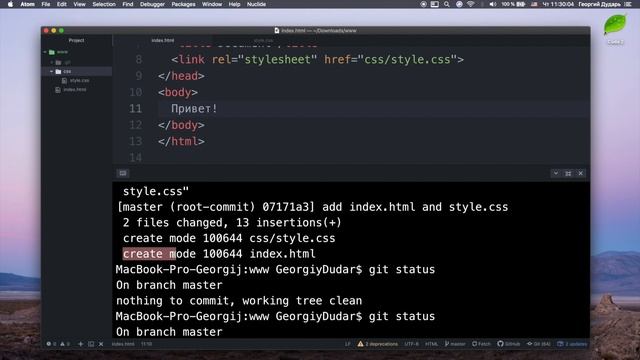Click the closing </html> tag
The image size is (640, 360).
[x=182, y=141]
